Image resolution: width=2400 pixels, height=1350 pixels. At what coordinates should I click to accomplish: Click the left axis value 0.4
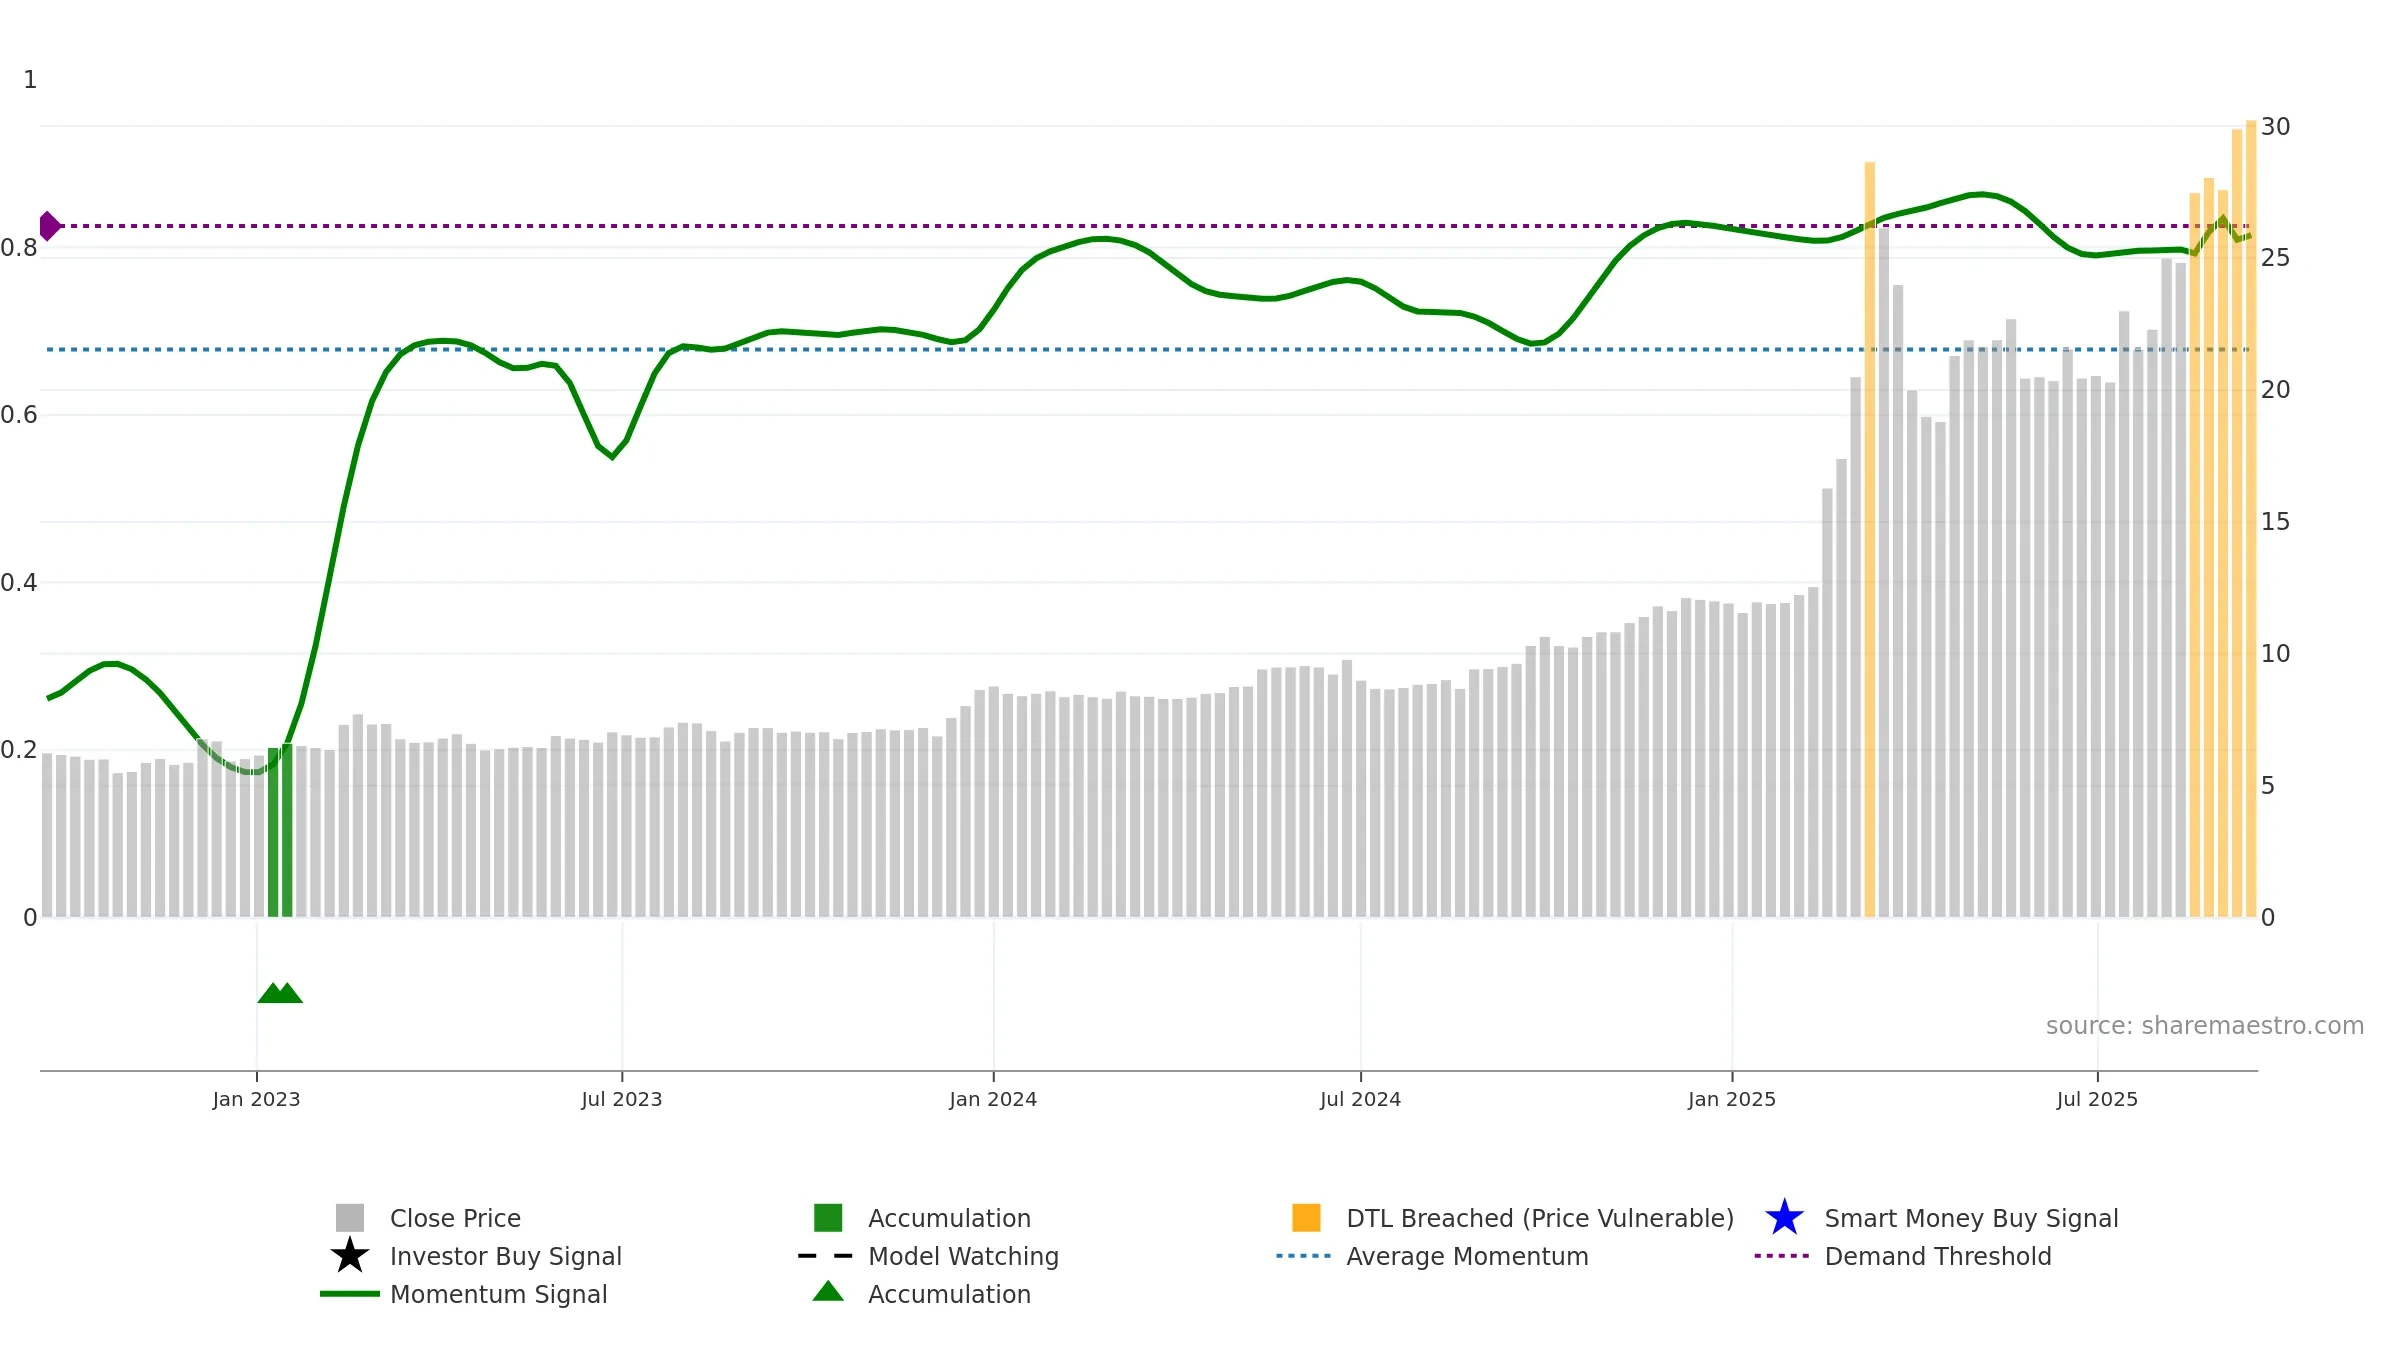click(x=19, y=583)
